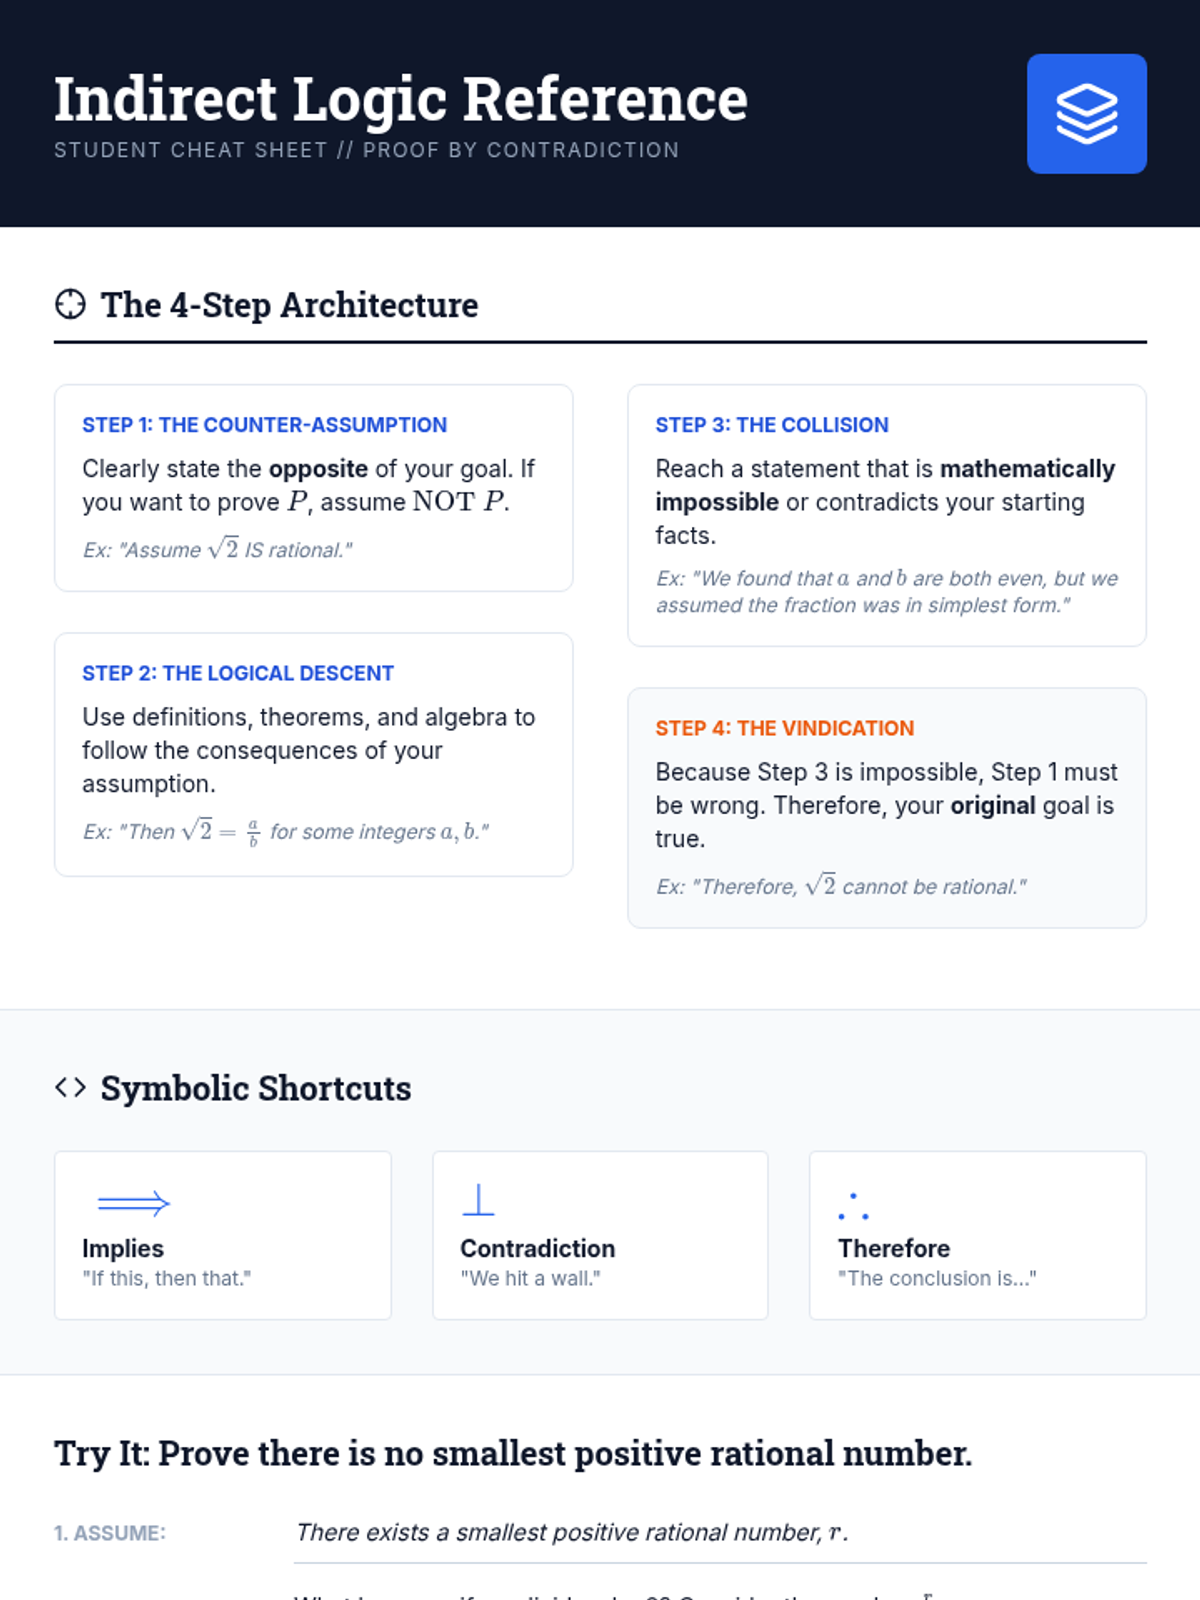Click the Therefore shortcut card label
1200x1600 pixels.
[893, 1248]
